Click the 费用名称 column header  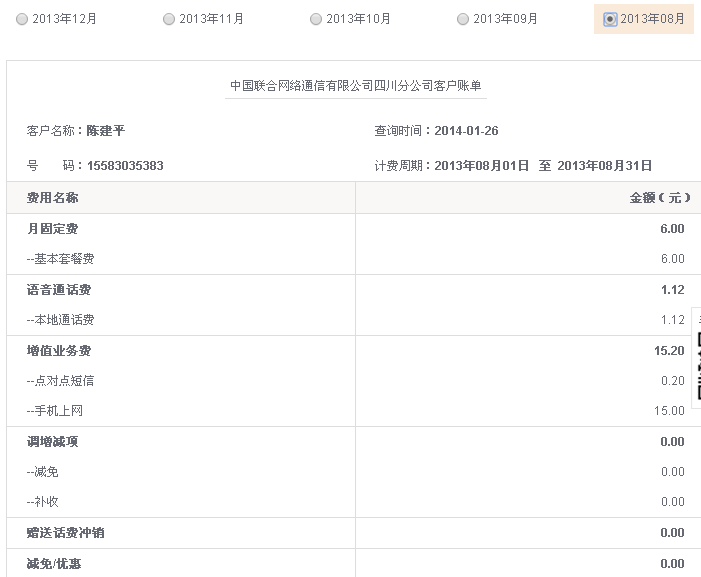pos(52,198)
